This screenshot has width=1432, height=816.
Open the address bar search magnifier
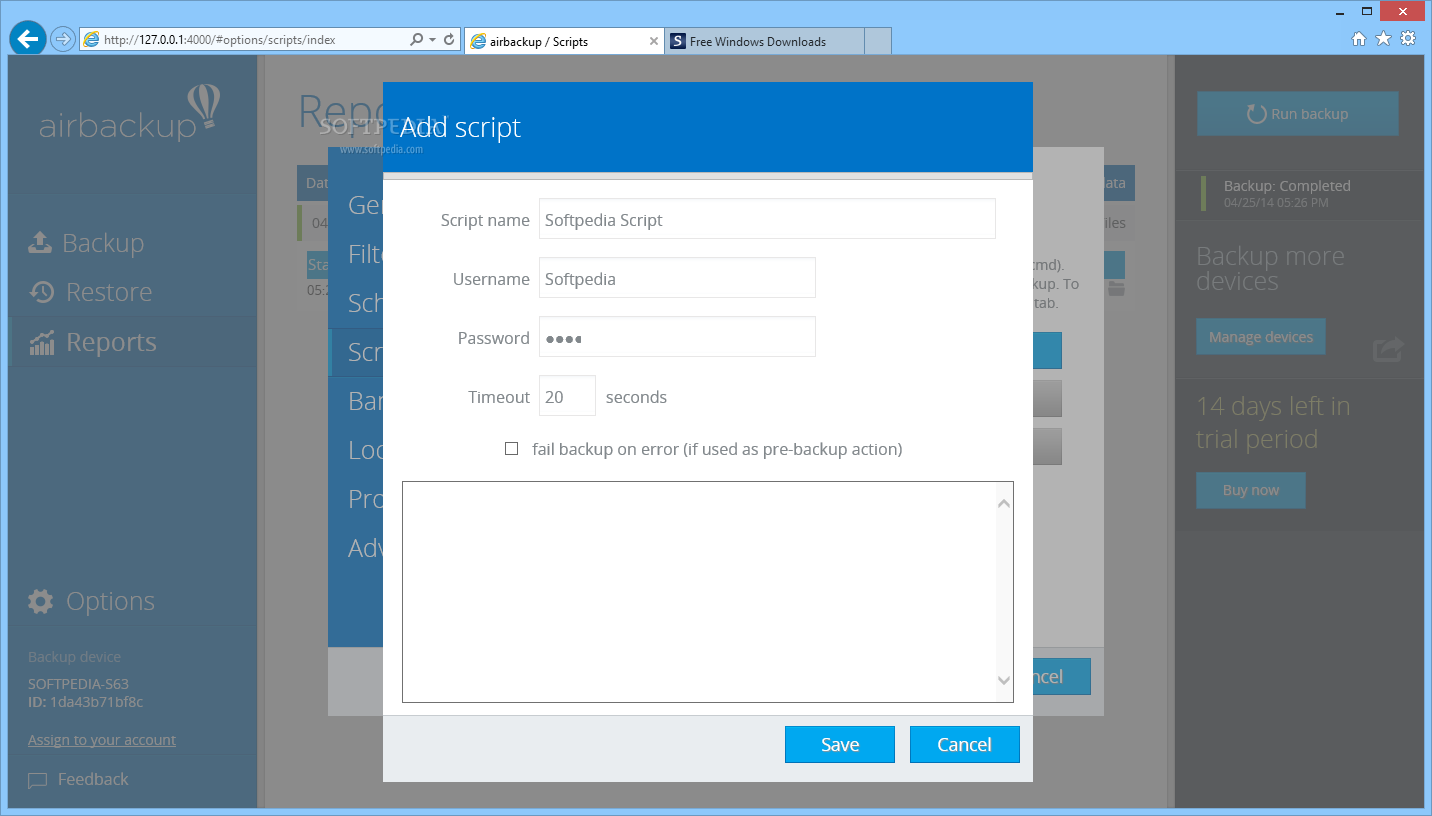point(417,40)
